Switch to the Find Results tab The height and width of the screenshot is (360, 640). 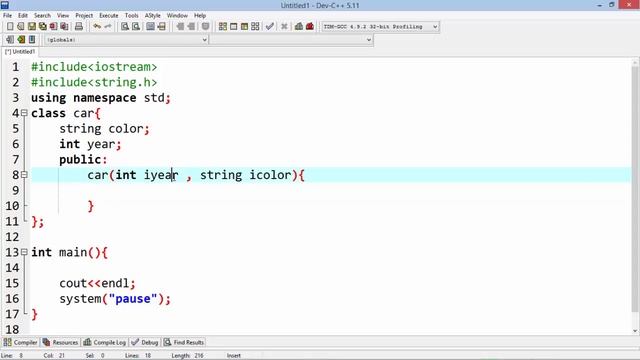[184, 342]
